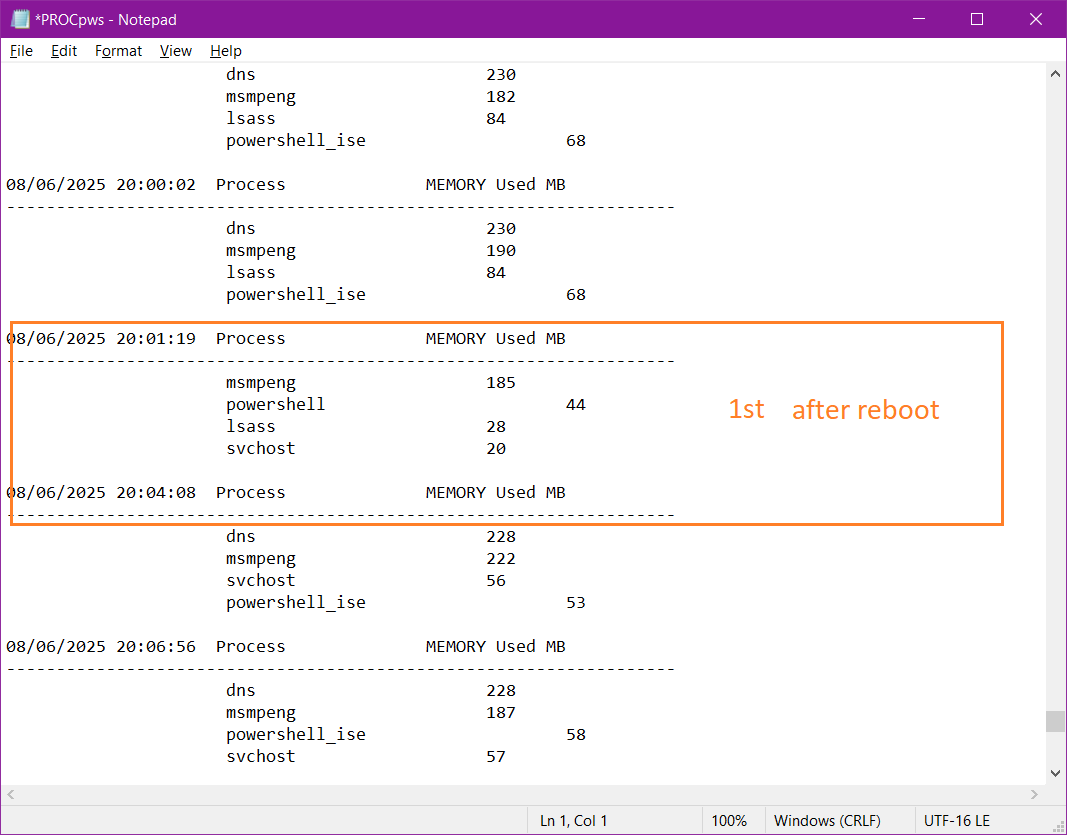This screenshot has width=1067, height=835.
Task: Maximize the Notepad window
Action: click(x=977, y=19)
